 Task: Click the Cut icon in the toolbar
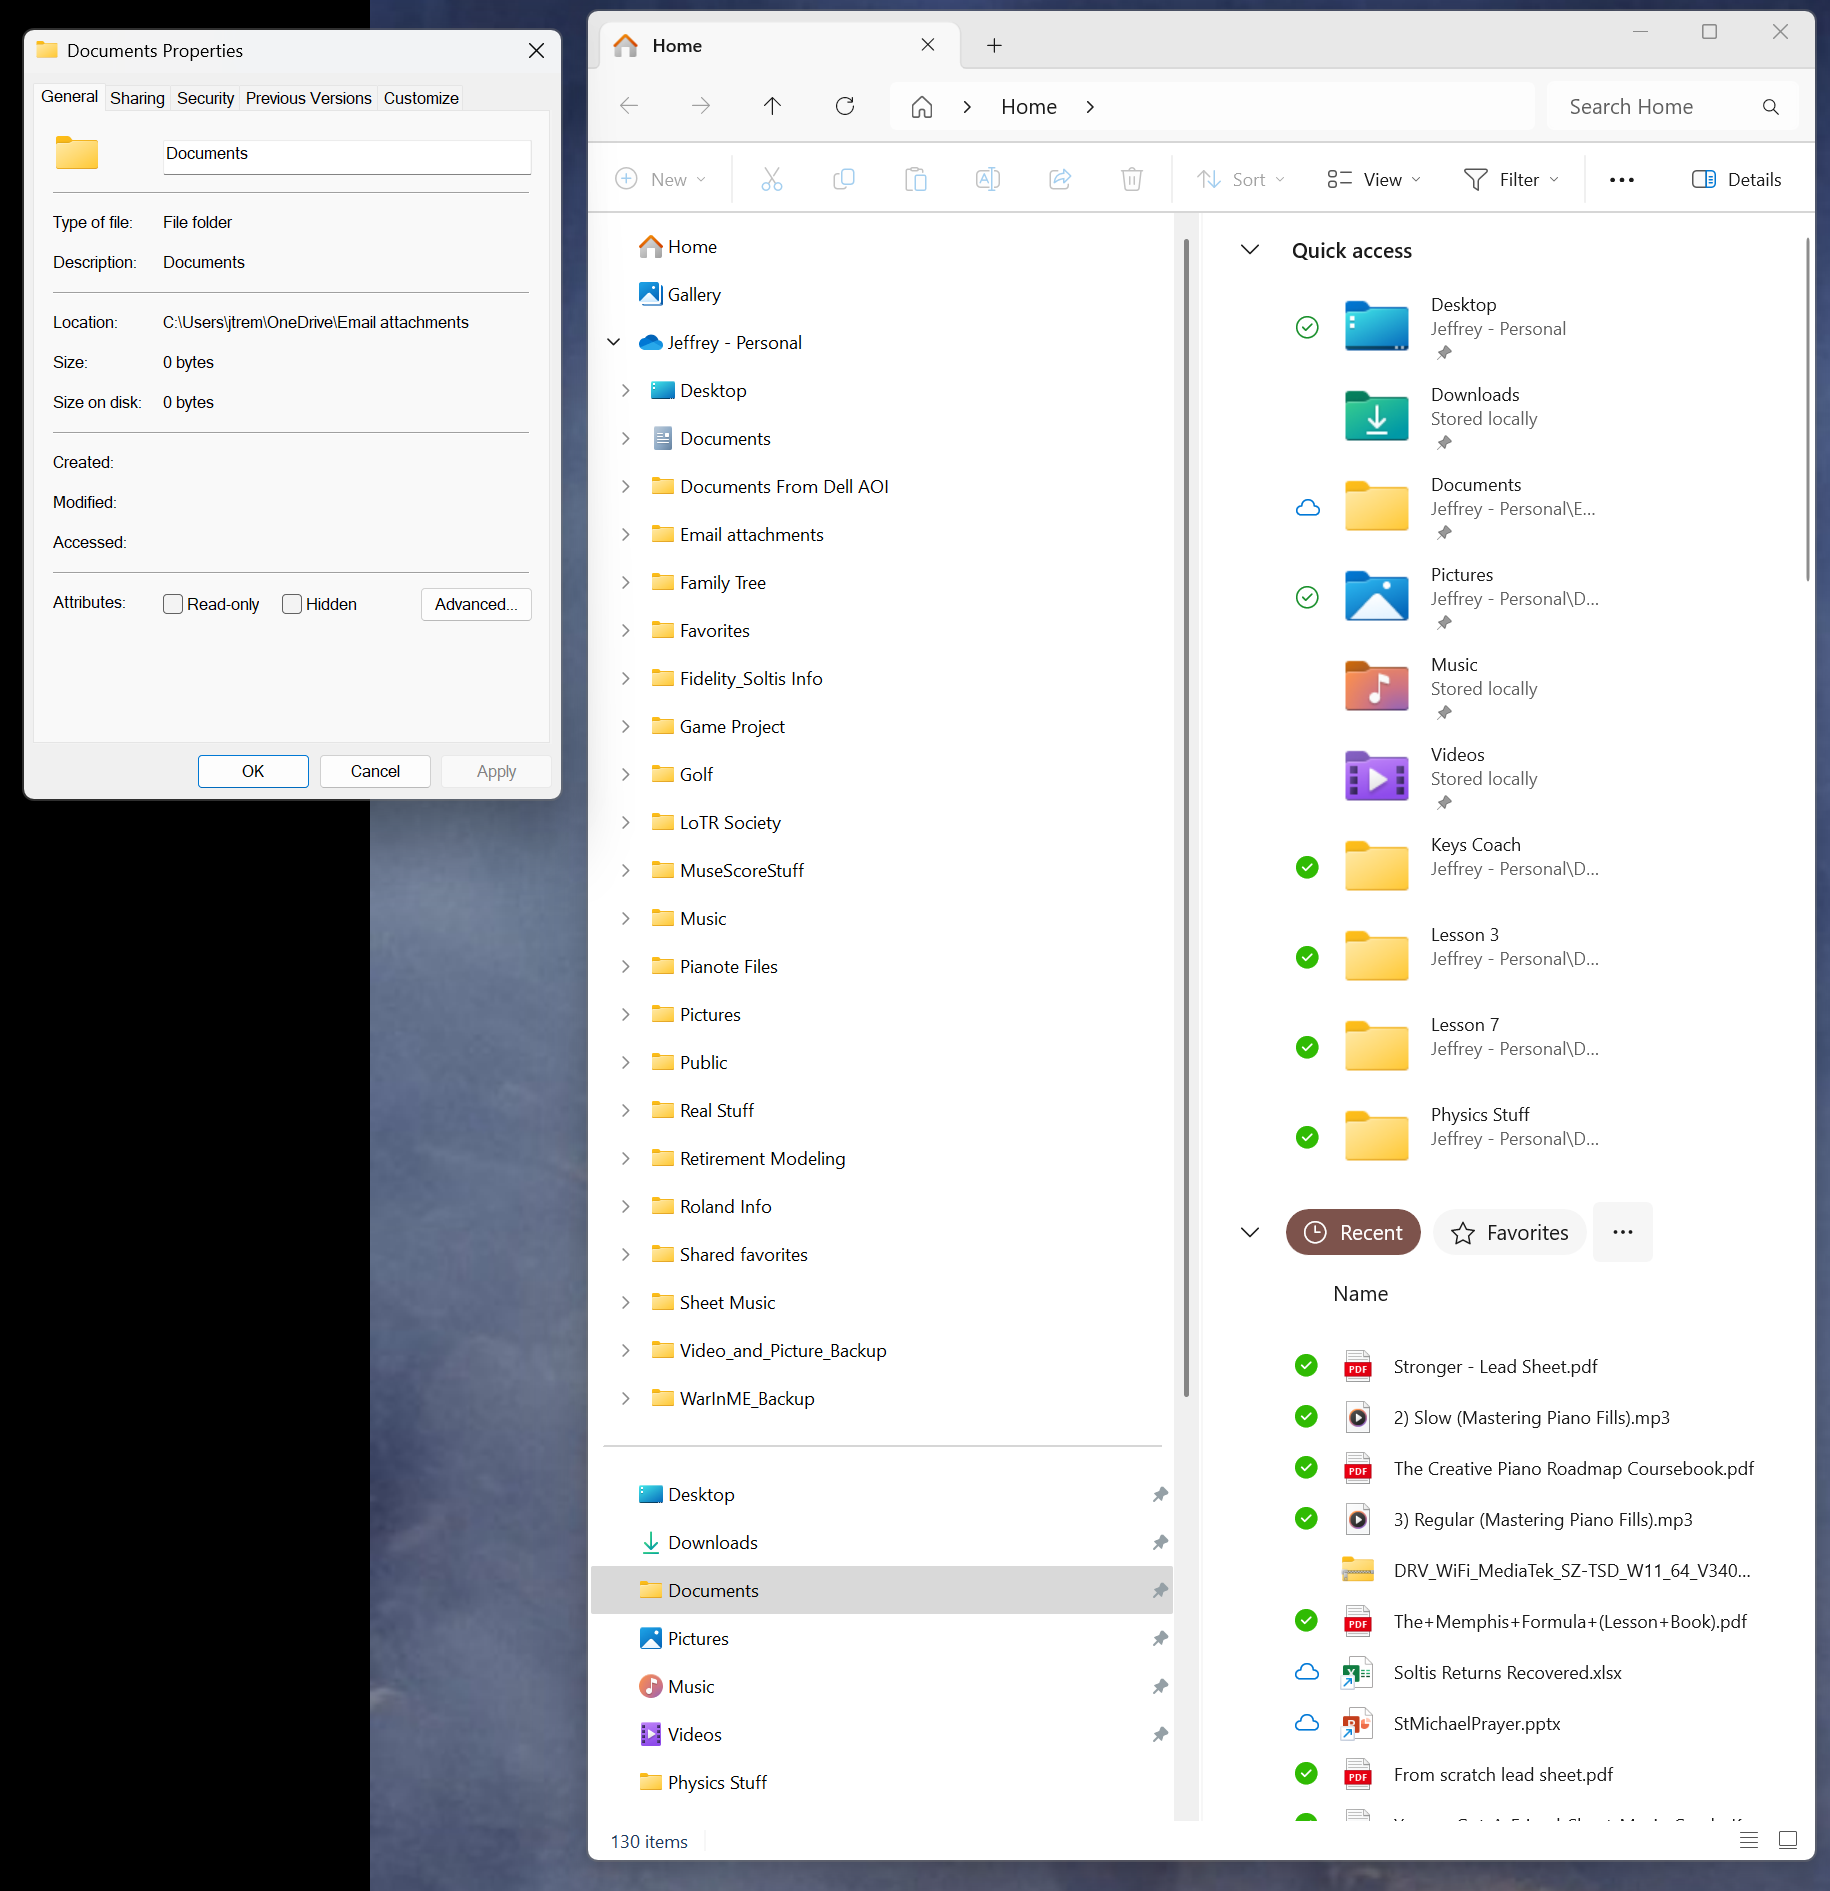tap(771, 179)
